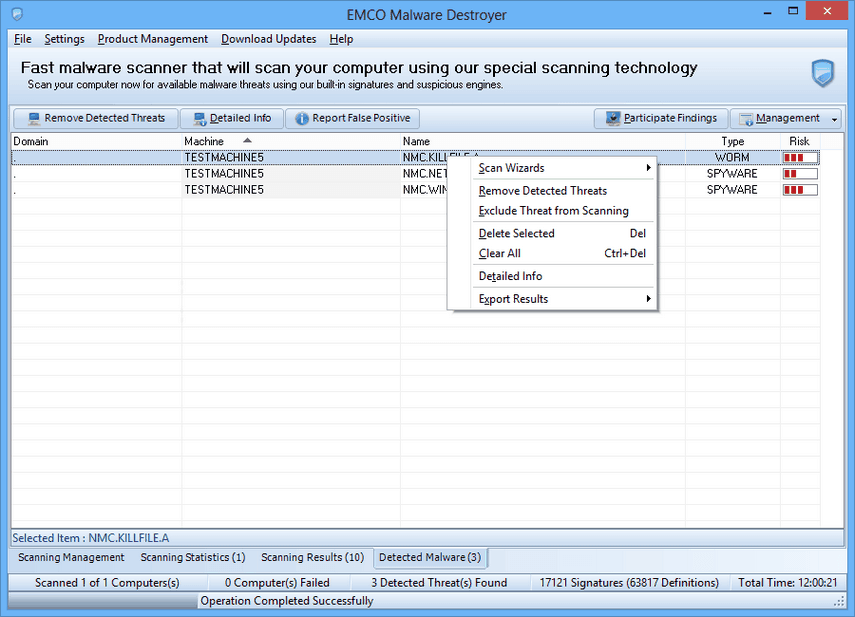Viewport: 855px width, 617px height.
Task: Click the Detailed Info toolbar icon
Action: point(200,118)
